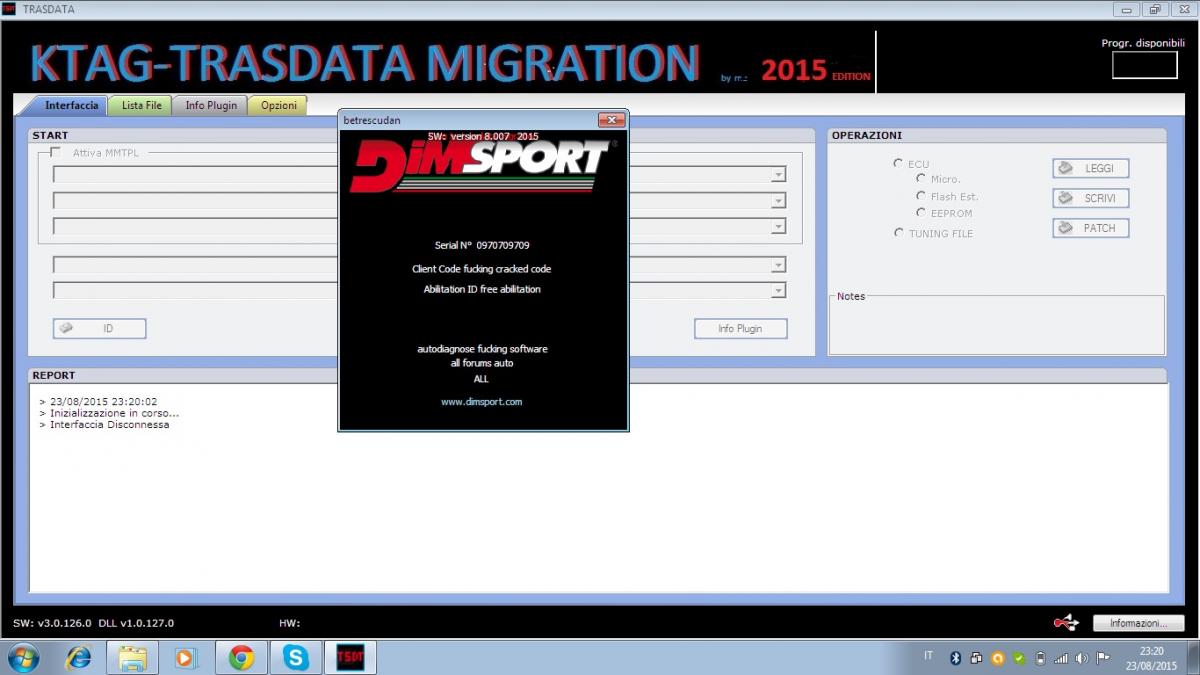Launch Google Chrome from taskbar
1200x675 pixels.
coord(241,657)
